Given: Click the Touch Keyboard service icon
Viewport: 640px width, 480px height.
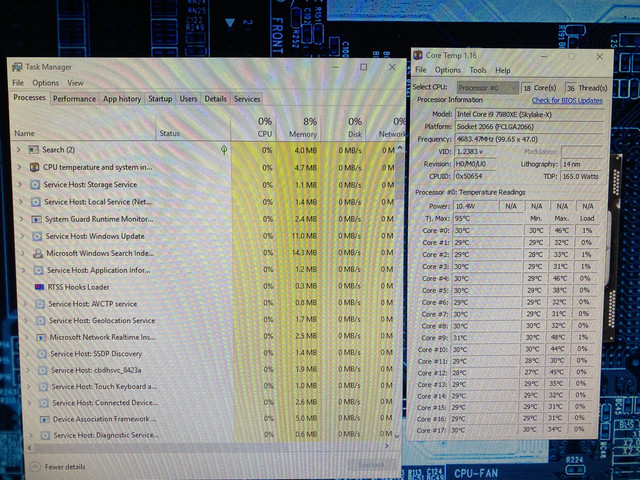Looking at the screenshot, I should [43, 387].
